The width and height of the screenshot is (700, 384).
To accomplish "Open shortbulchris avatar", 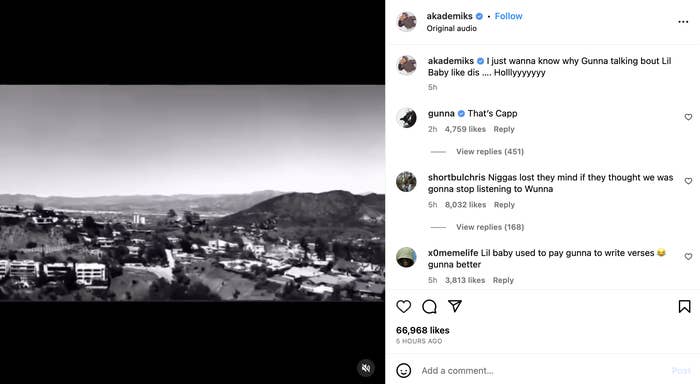I will click(x=406, y=182).
